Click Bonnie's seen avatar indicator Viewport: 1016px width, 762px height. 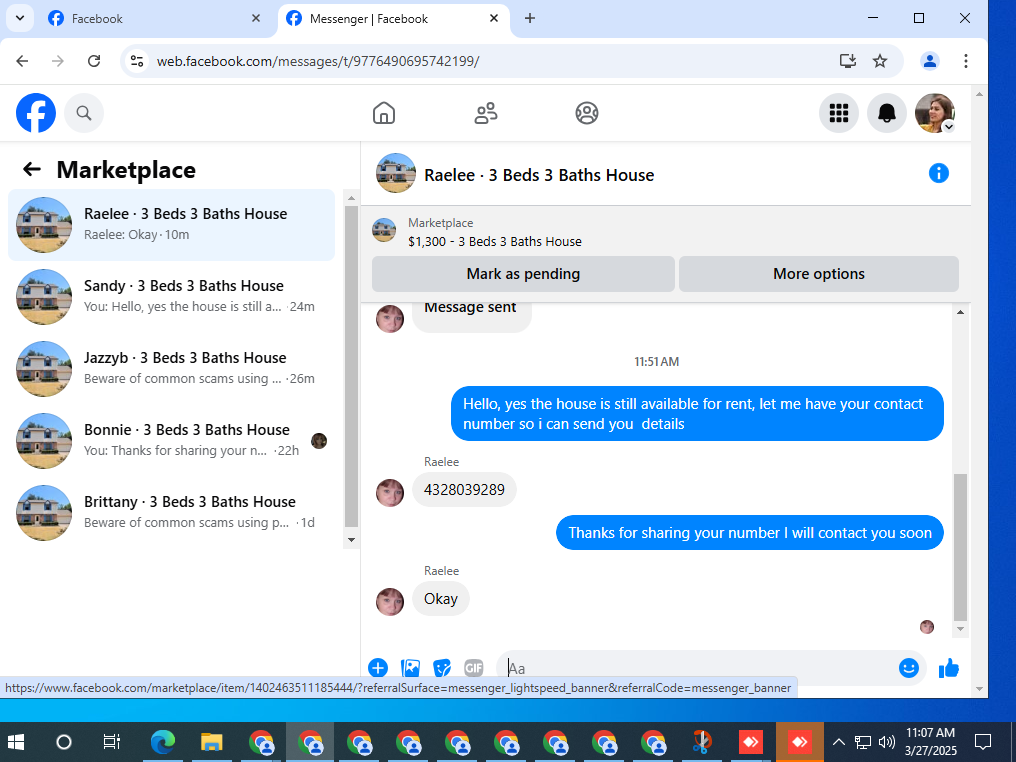tap(319, 441)
